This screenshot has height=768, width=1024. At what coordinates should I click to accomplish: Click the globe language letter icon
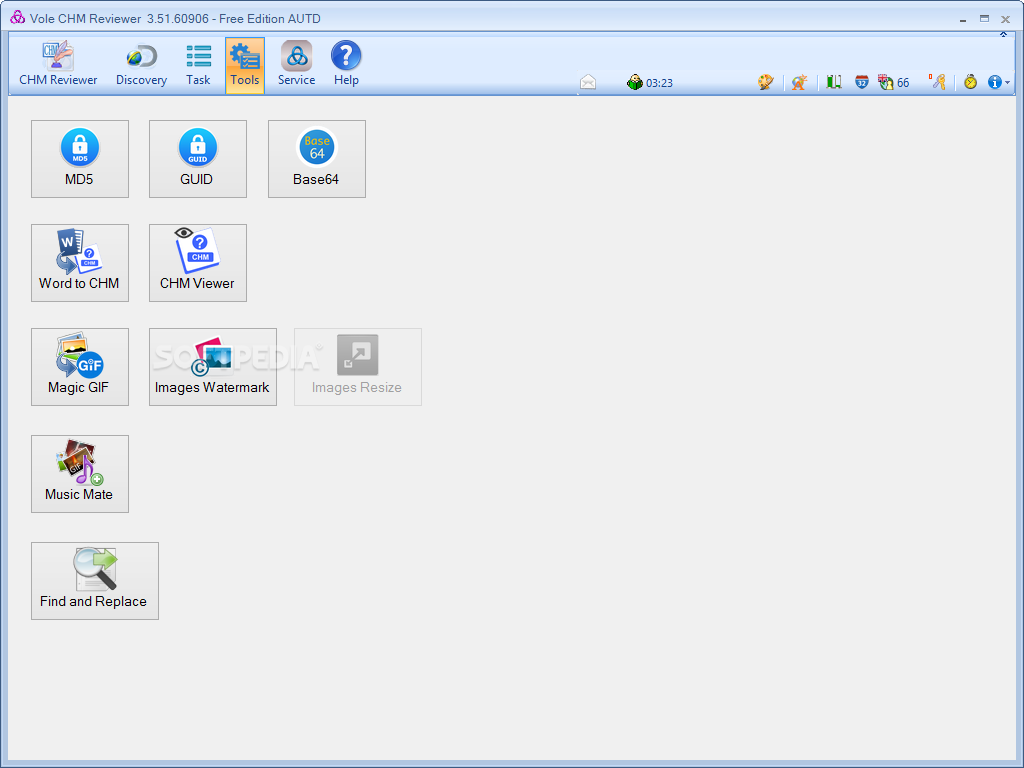[799, 82]
